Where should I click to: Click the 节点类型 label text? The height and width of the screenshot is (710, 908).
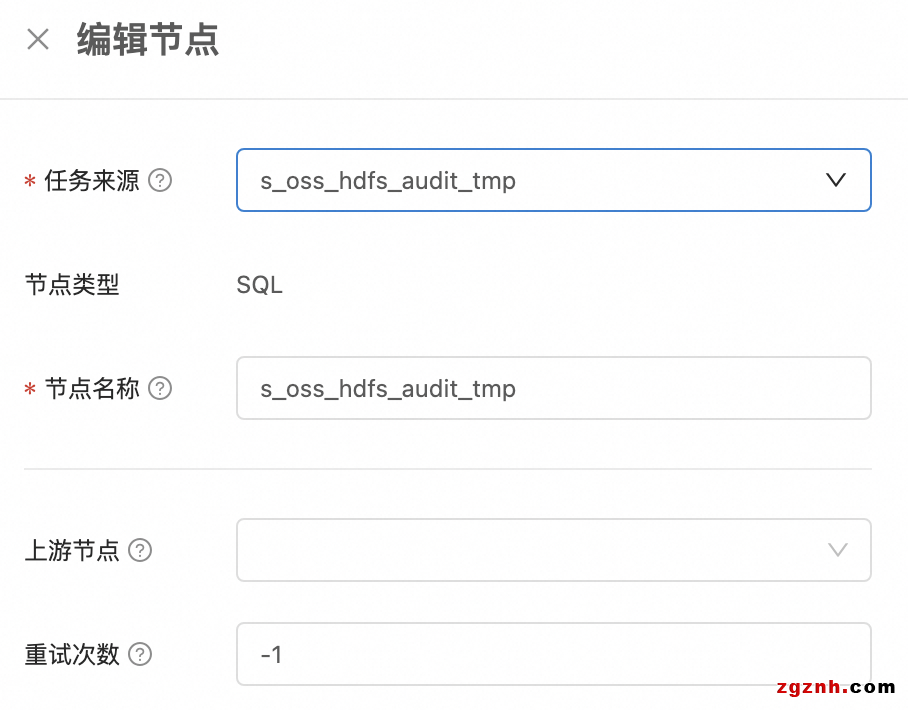pos(72,285)
